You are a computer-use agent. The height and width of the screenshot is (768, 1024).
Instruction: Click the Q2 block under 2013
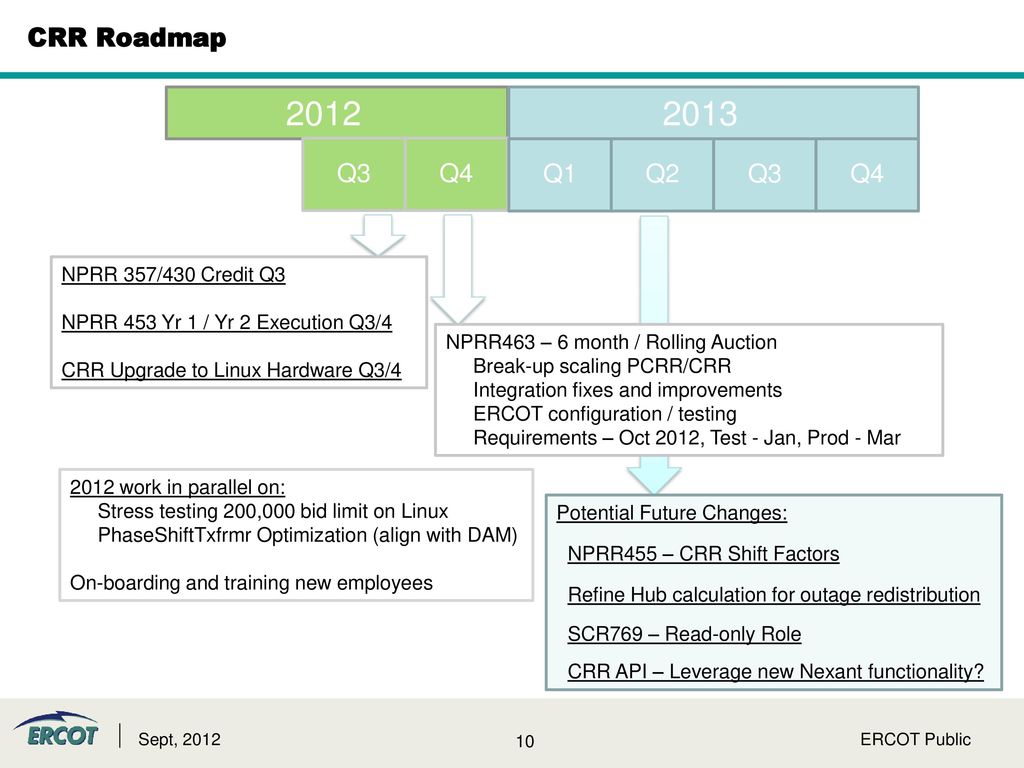(x=662, y=174)
